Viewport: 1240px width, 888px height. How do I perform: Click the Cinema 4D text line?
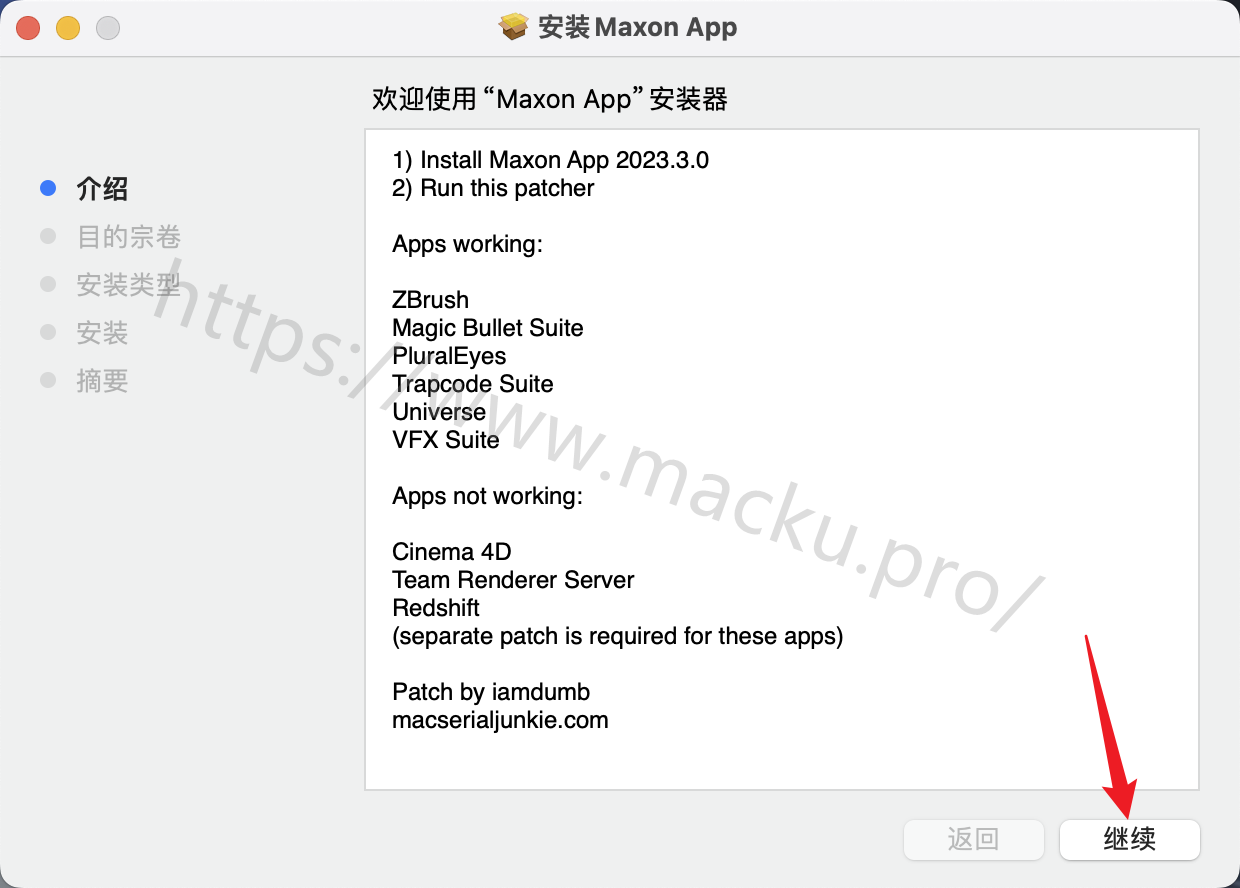click(452, 552)
